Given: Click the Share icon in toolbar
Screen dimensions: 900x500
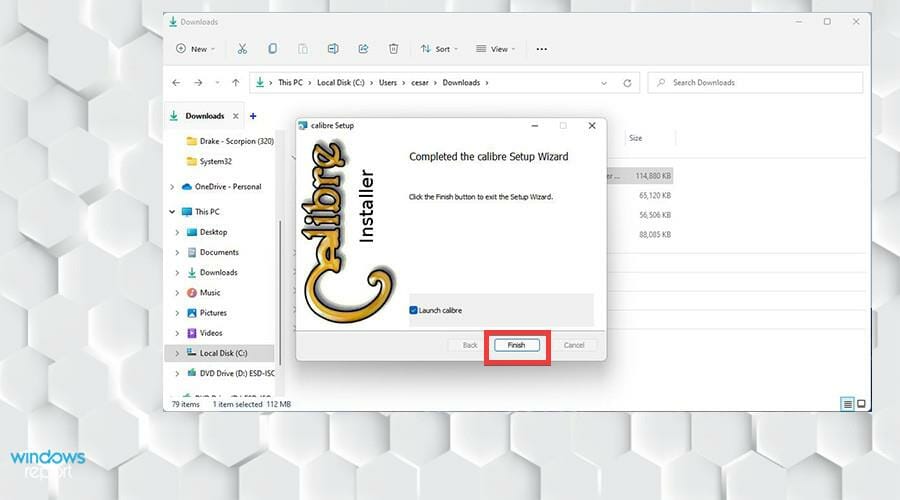Looking at the screenshot, I should (363, 49).
